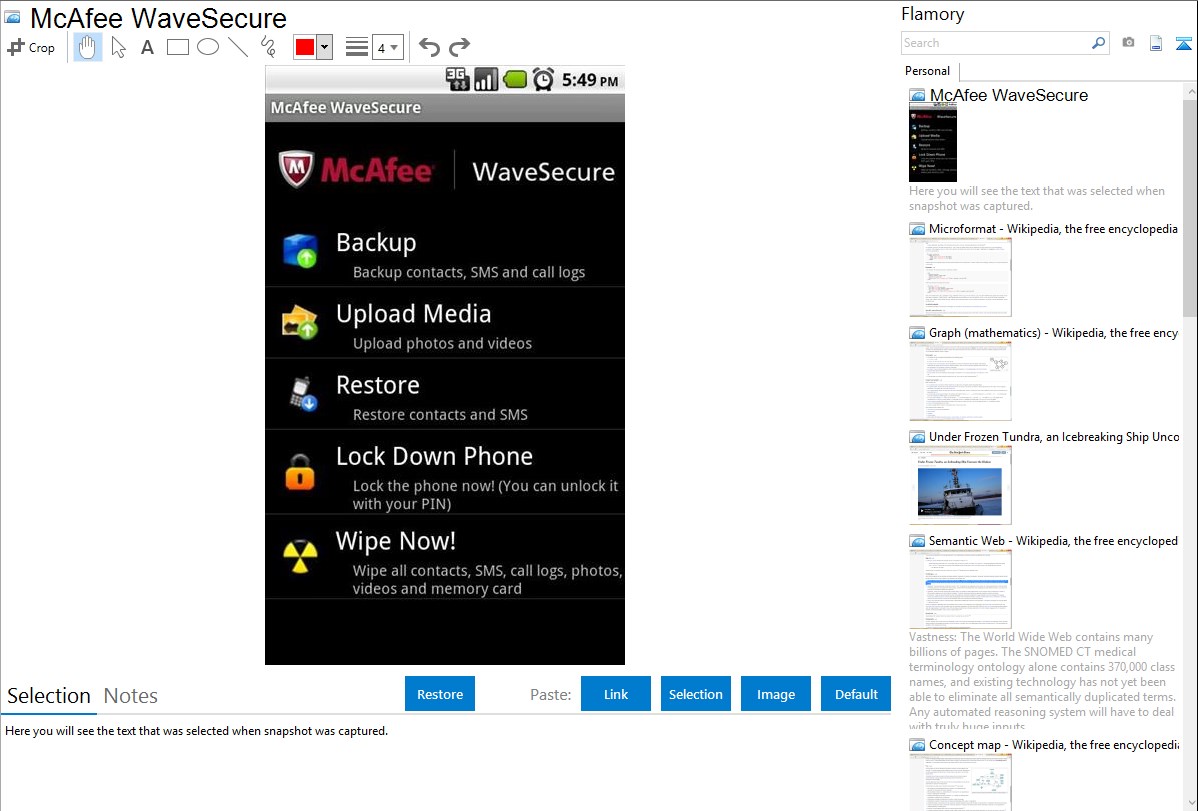Image resolution: width=1198 pixels, height=811 pixels.
Task: Click the Paste Selection button
Action: click(x=696, y=694)
